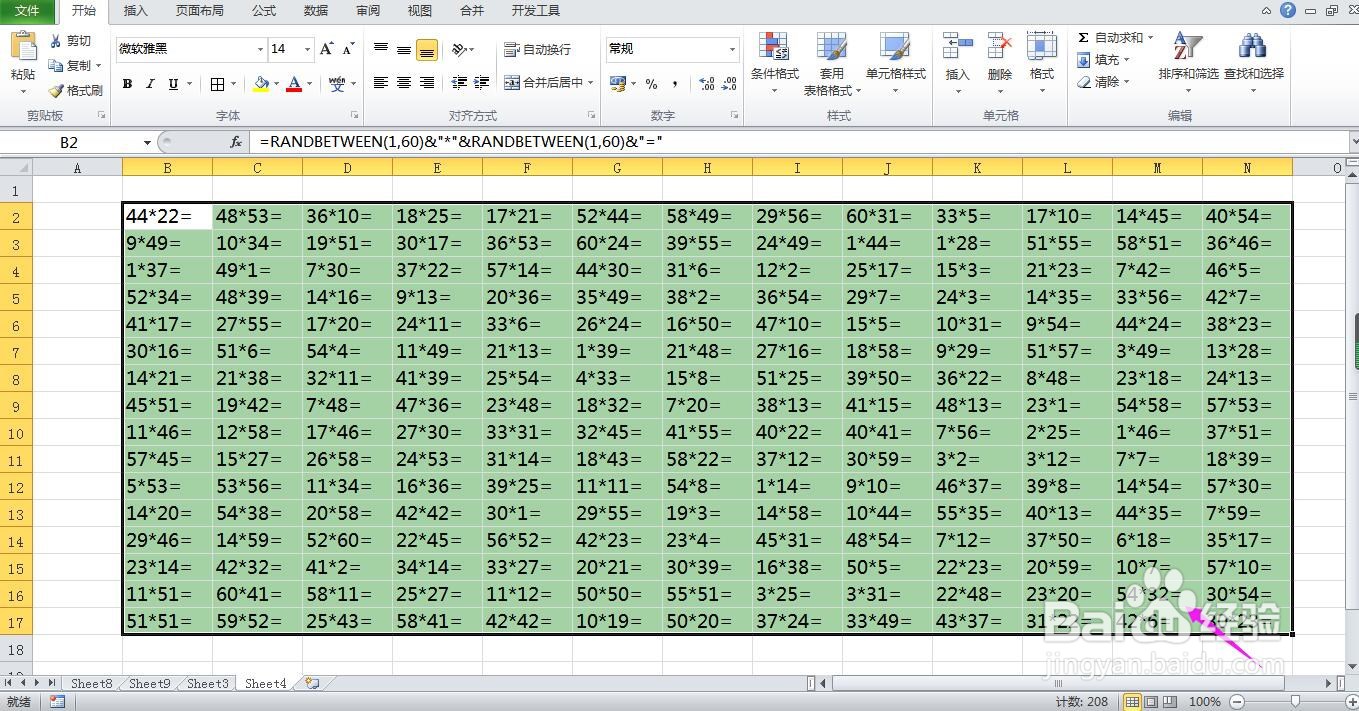Open text orientation icon
The image size is (1359, 711).
coord(459,49)
